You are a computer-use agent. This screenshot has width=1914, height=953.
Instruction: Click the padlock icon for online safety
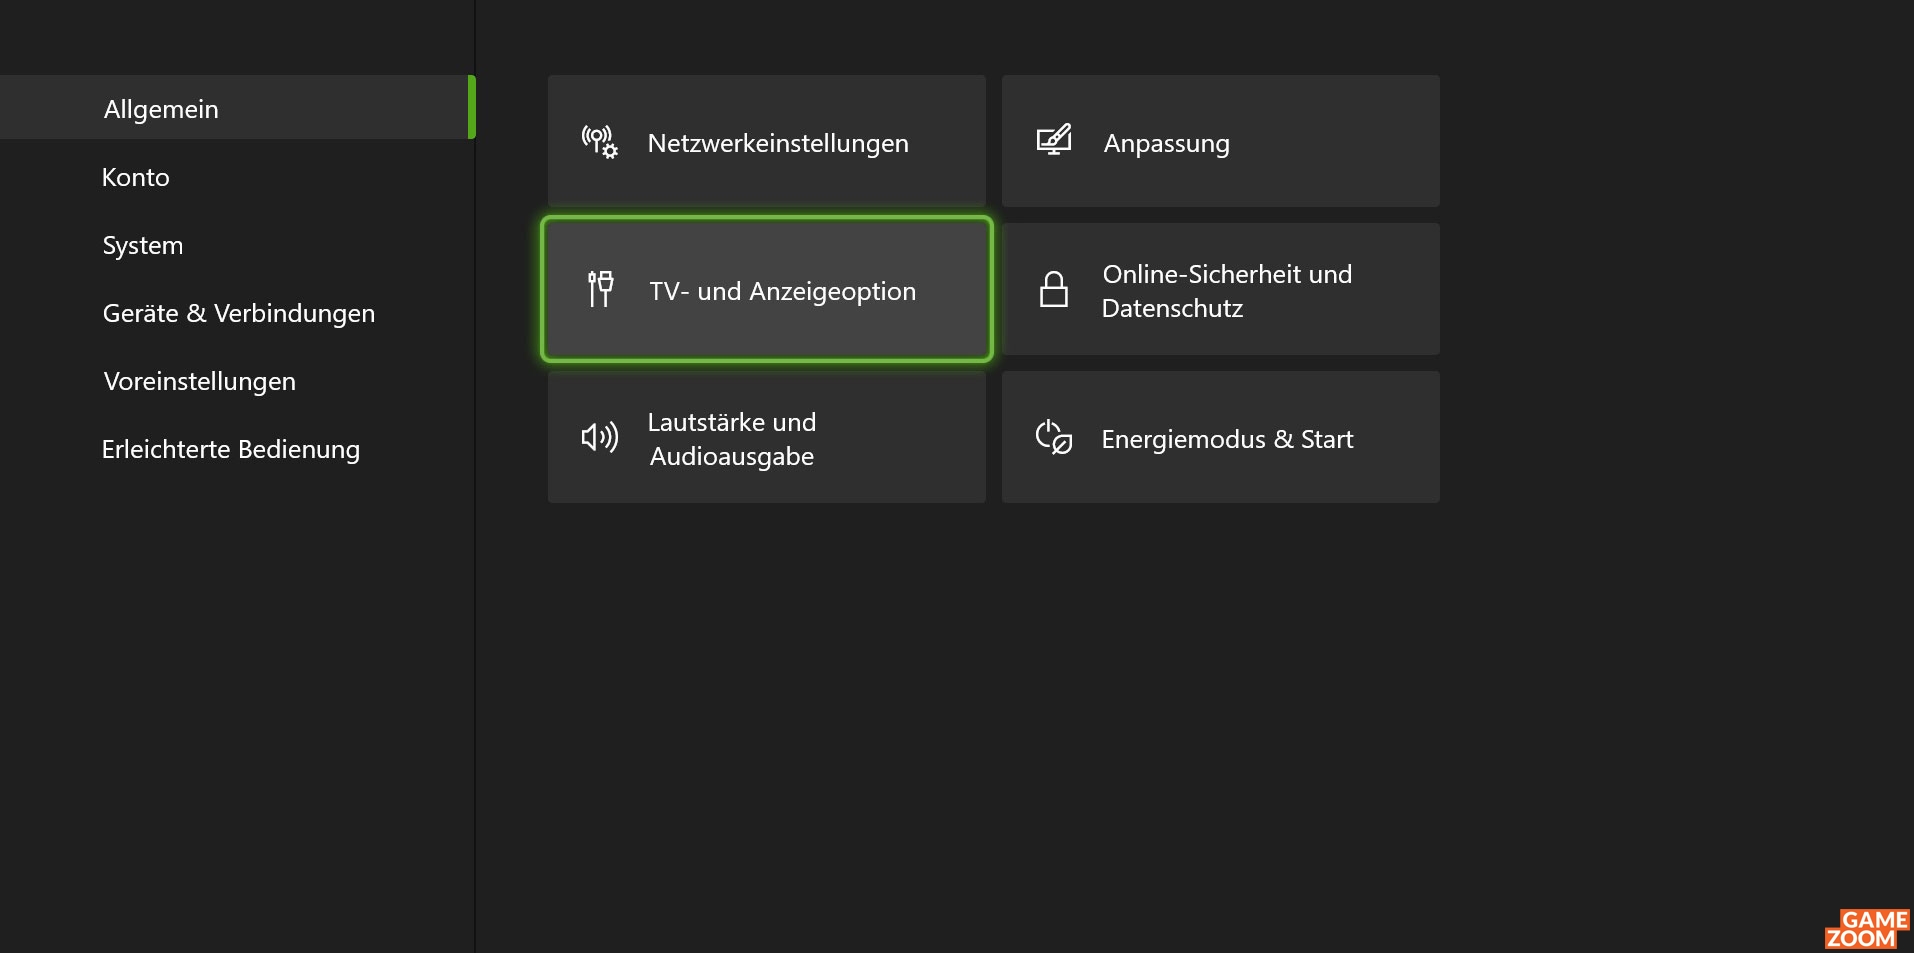[x=1054, y=289]
